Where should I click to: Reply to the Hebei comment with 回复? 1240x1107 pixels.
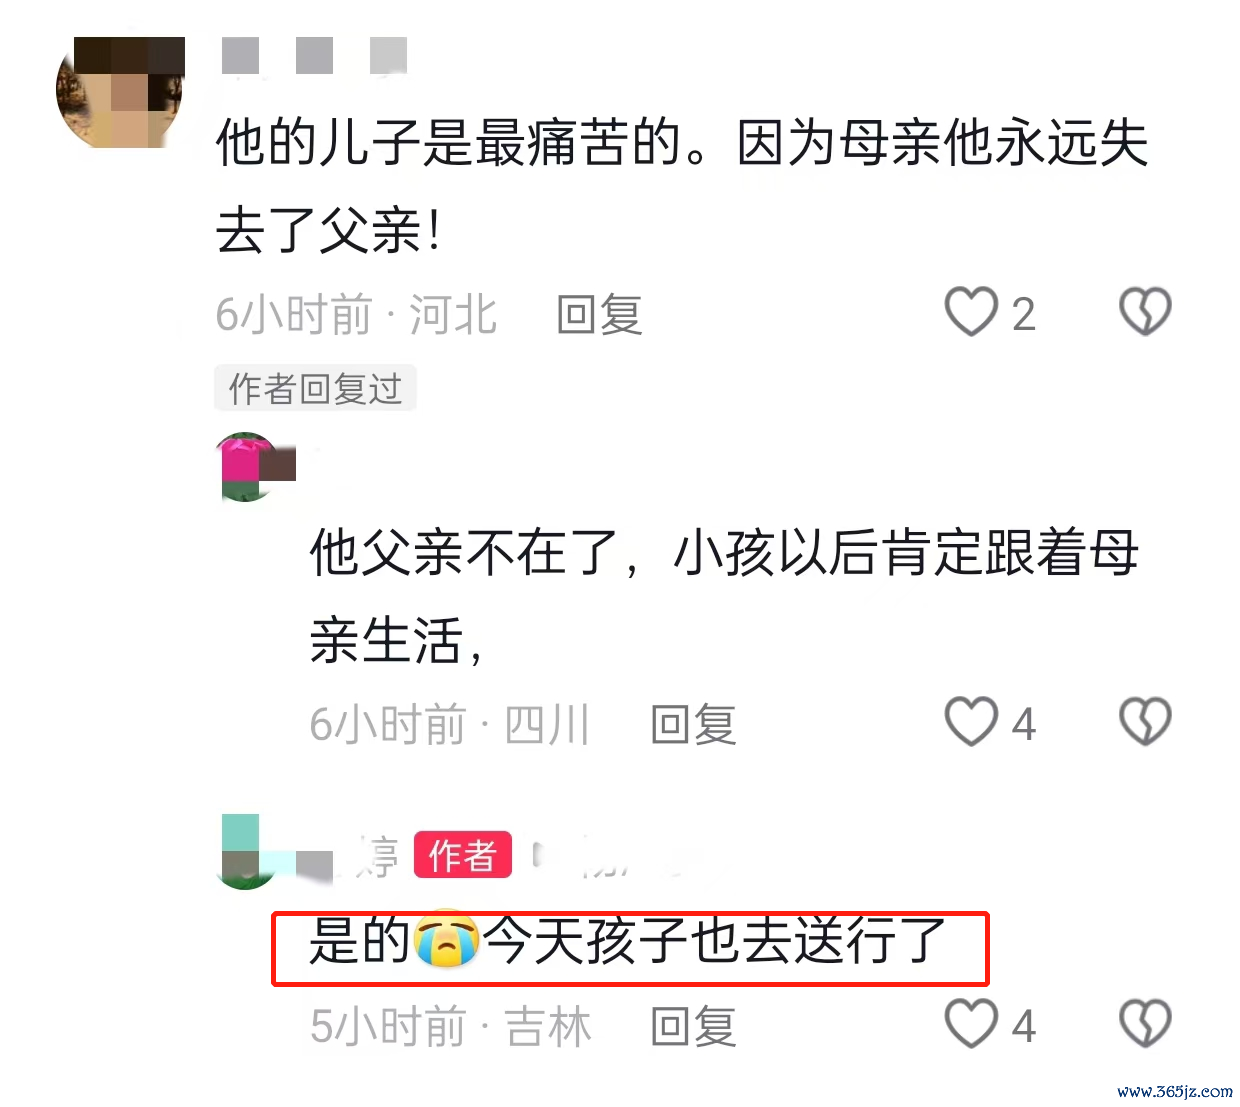coord(599,315)
